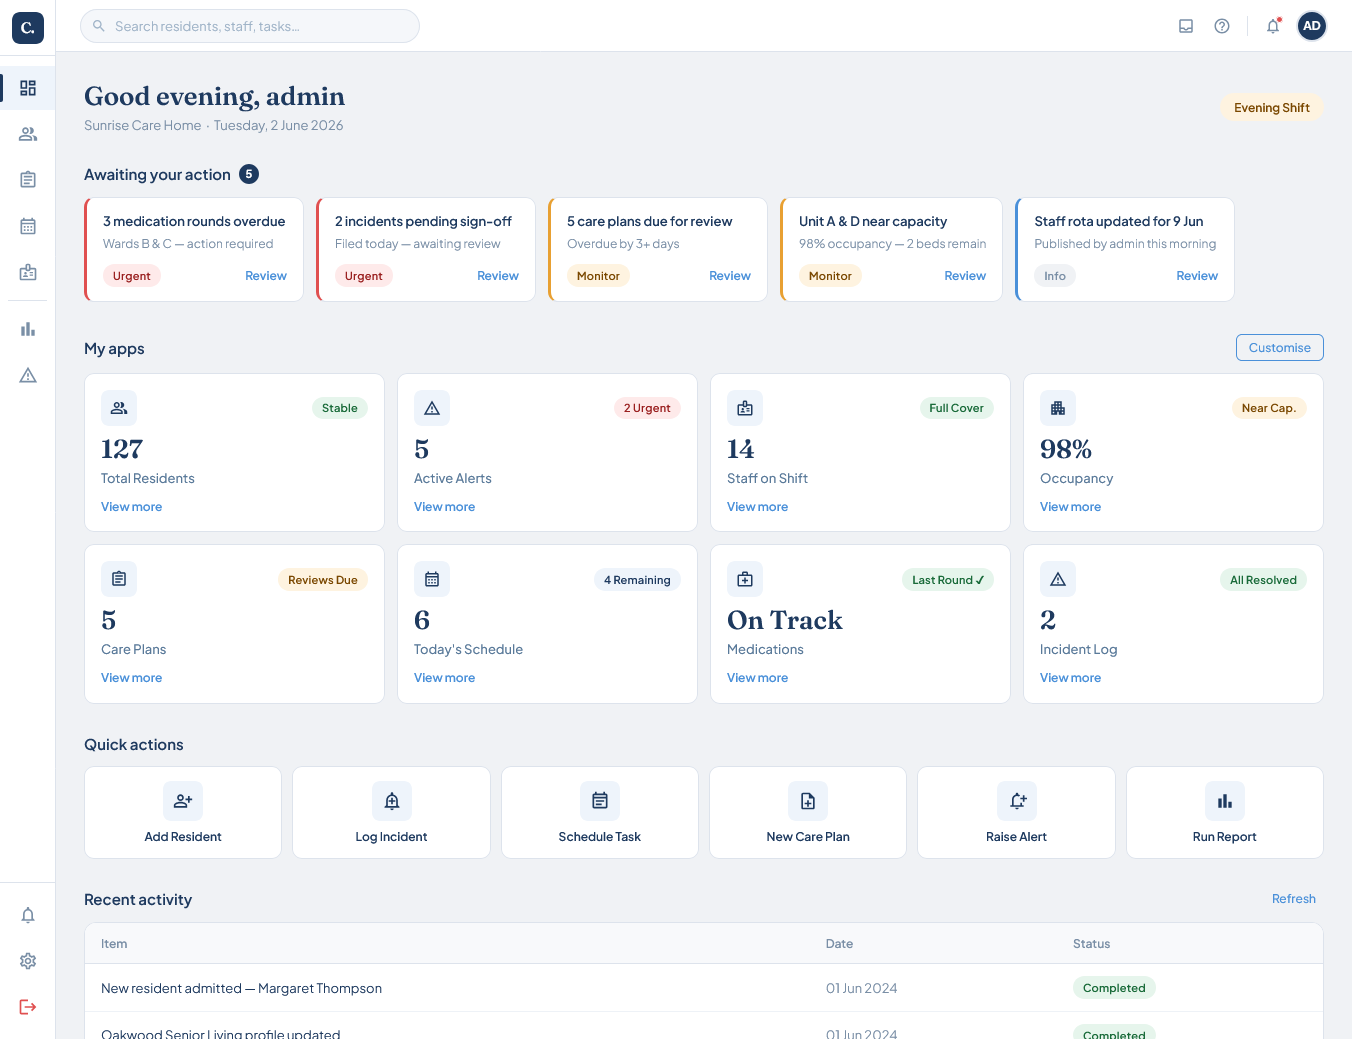Viewport: 1352px width, 1039px height.
Task: Focus the search residents, staff, tasks field
Action: point(250,26)
